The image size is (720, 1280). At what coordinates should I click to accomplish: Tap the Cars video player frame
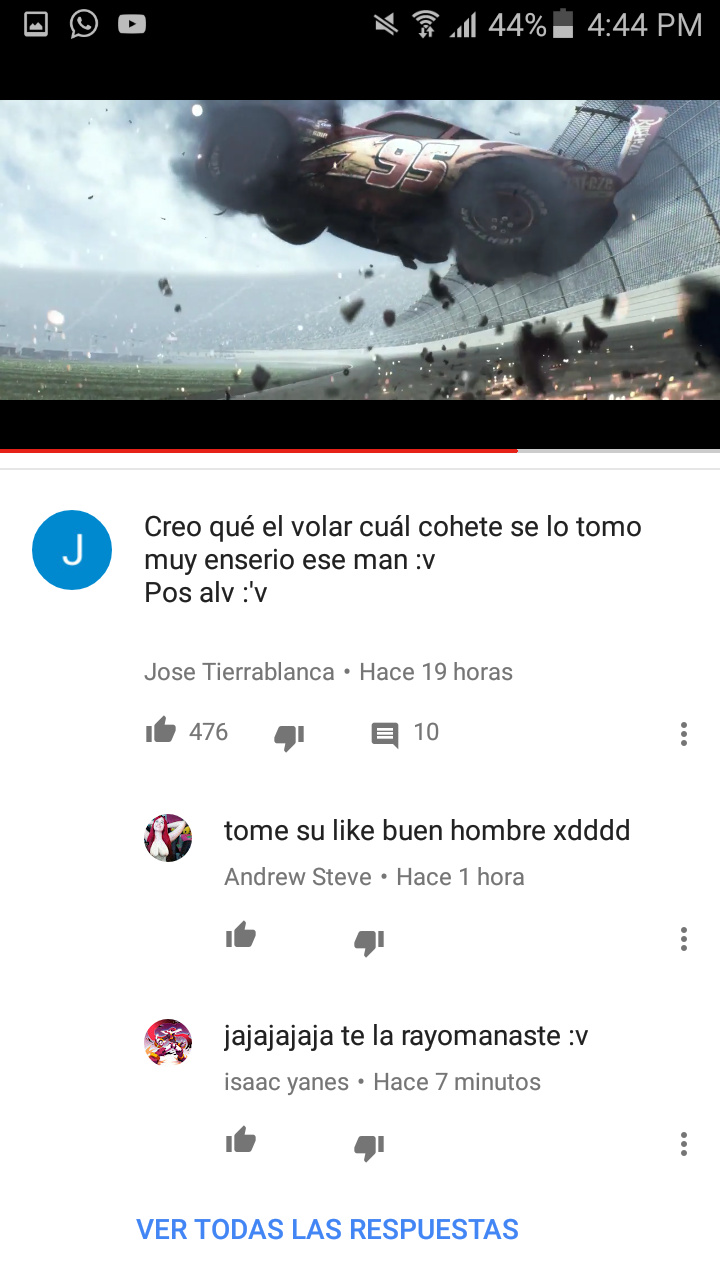[x=360, y=250]
